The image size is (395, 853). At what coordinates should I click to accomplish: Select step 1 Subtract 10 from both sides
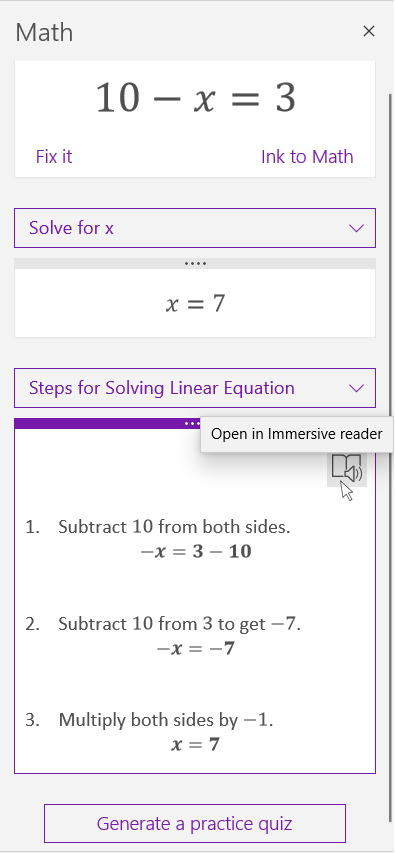click(174, 527)
